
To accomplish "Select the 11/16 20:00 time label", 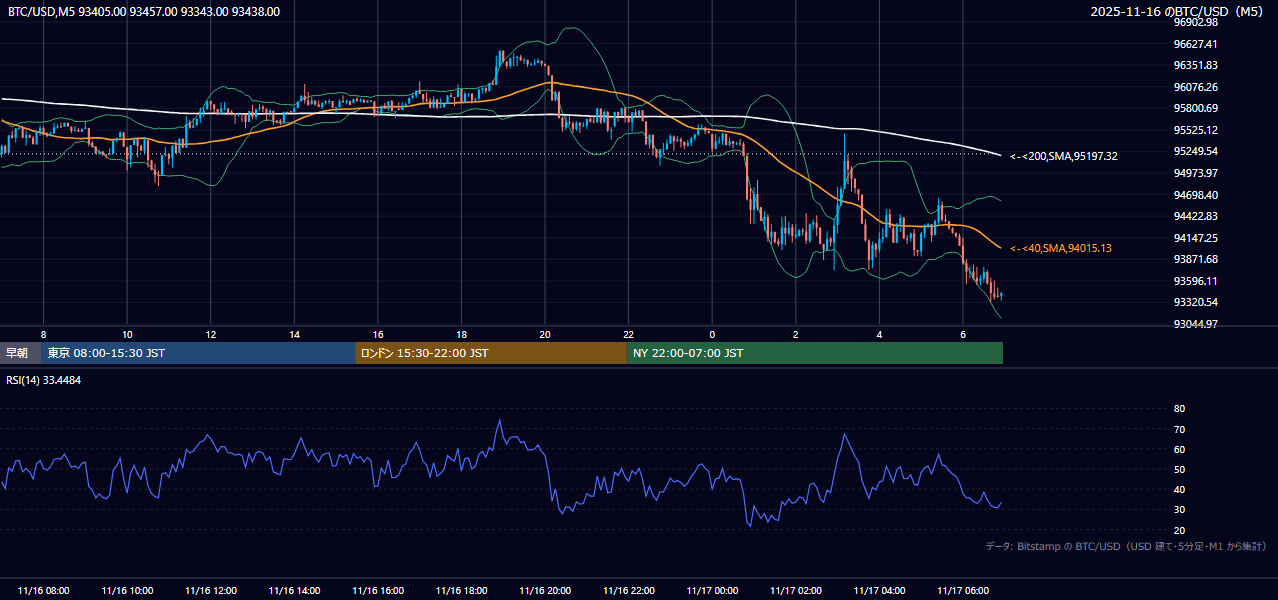I will (x=545, y=591).
